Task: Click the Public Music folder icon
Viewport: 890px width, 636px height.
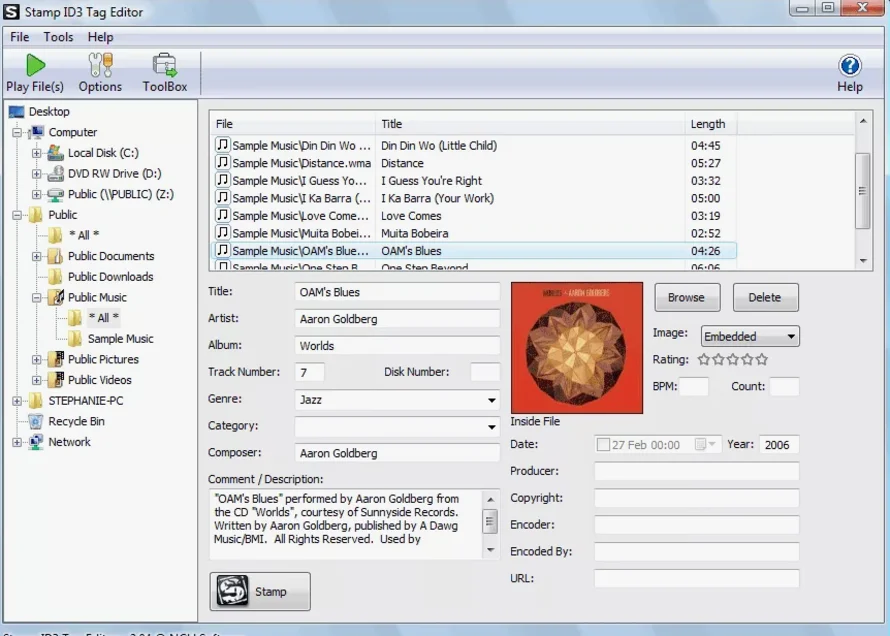Action: tap(56, 297)
